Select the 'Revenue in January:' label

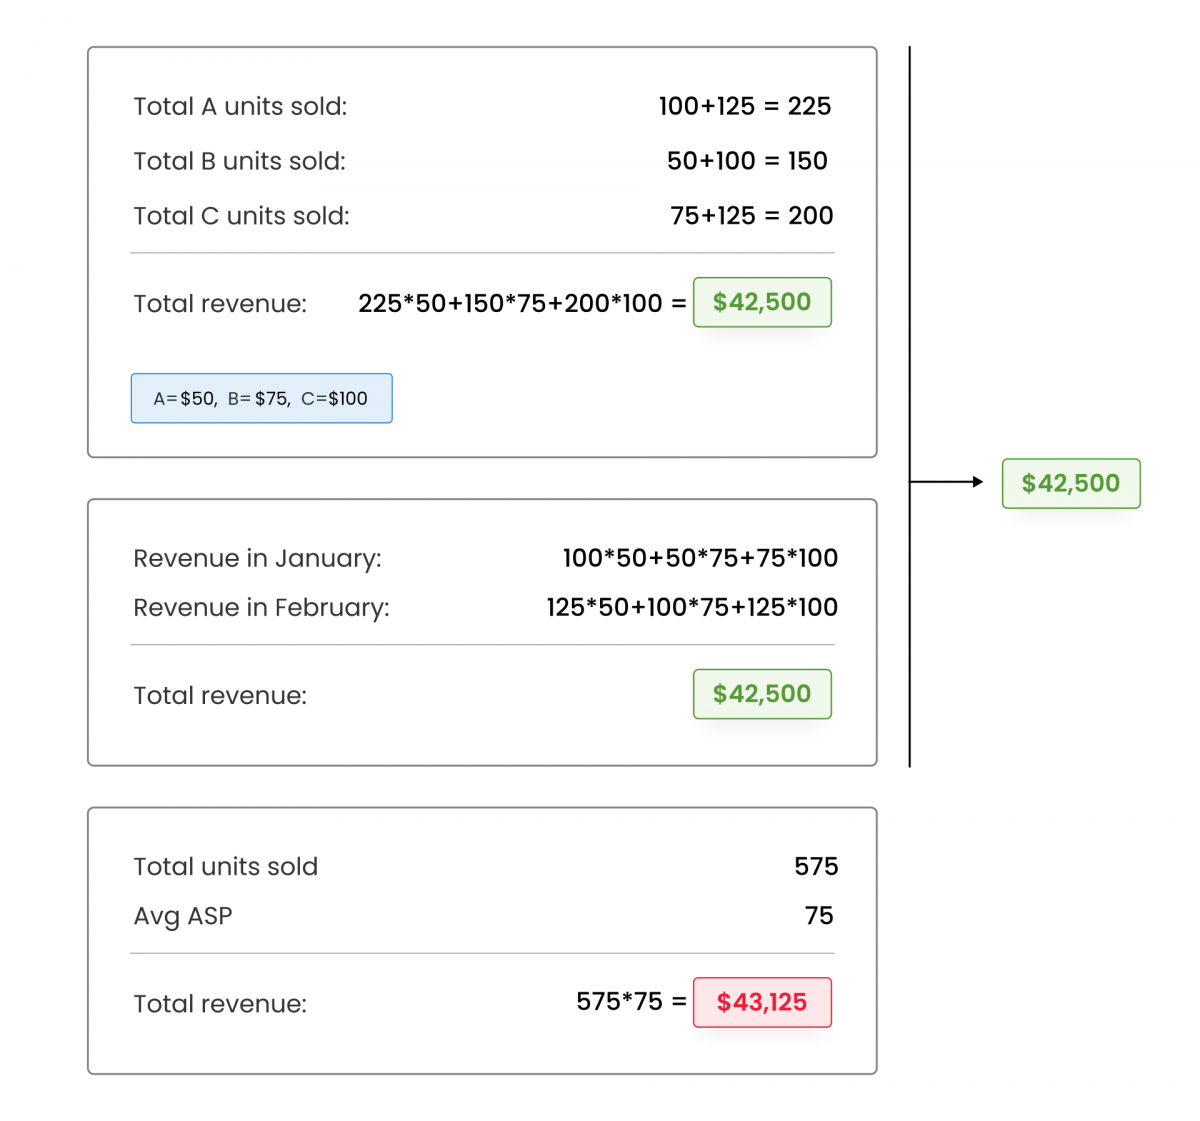point(257,558)
